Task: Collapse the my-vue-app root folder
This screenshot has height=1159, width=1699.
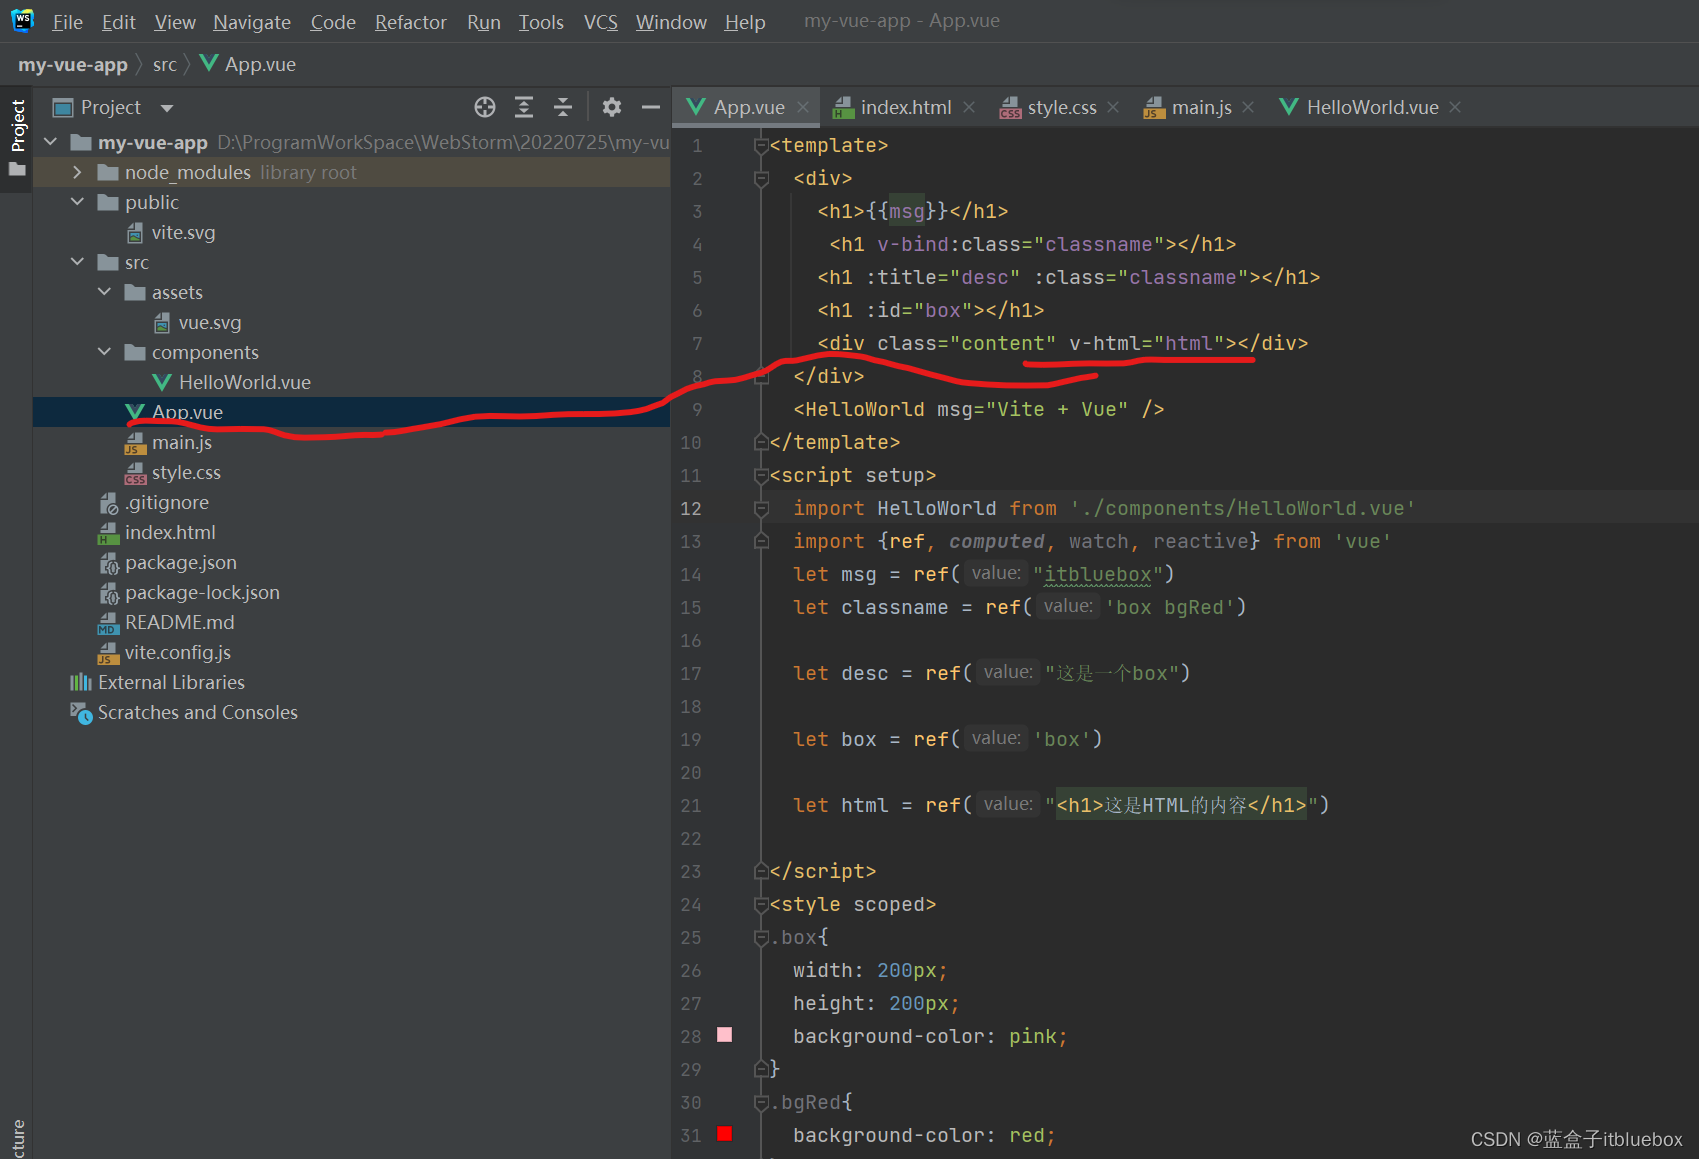Action: (51, 142)
